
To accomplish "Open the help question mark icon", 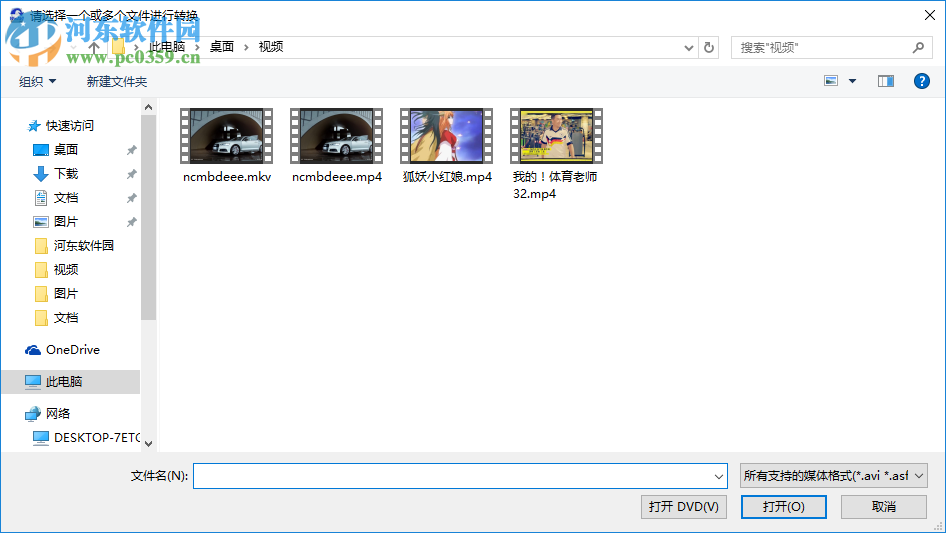I will (x=921, y=81).
